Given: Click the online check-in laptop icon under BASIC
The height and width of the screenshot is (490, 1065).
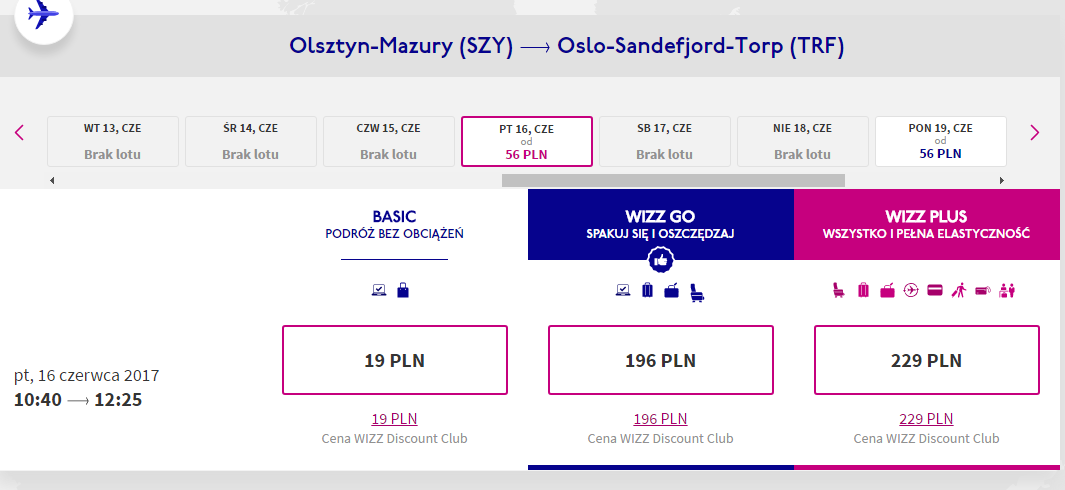Looking at the screenshot, I should point(379,290).
